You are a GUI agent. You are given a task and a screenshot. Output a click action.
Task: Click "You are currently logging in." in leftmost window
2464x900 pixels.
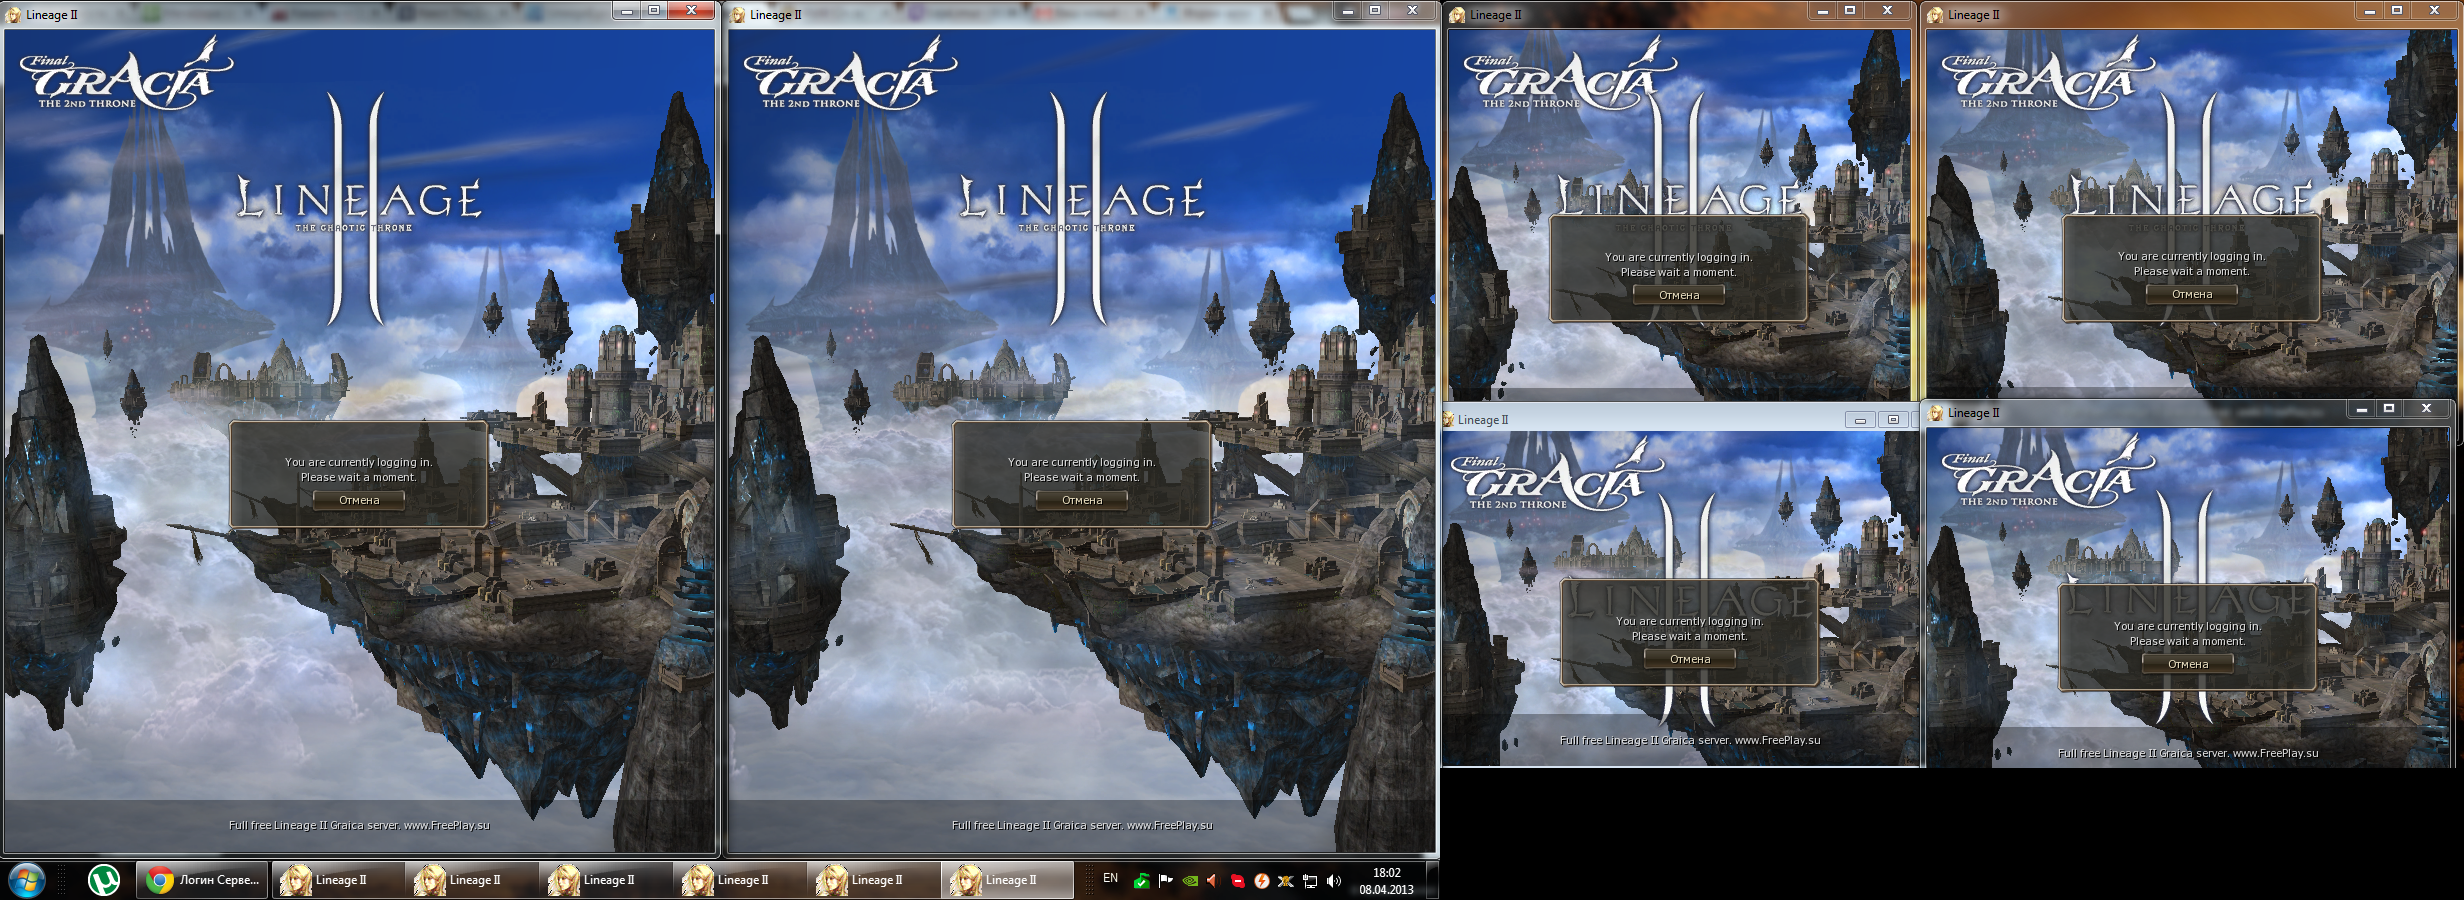(358, 462)
